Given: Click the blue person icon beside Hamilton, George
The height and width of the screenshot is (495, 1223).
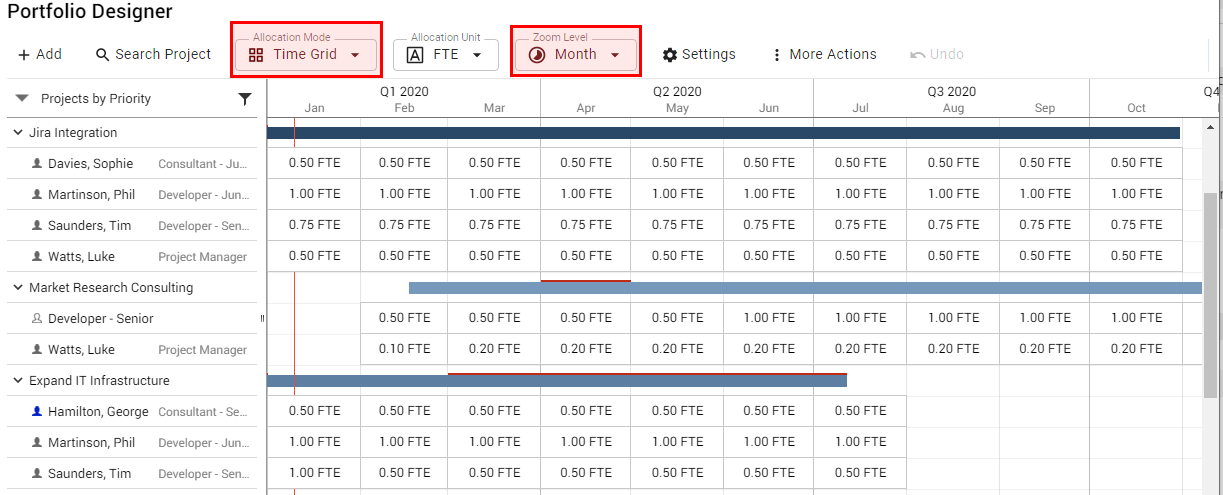Looking at the screenshot, I should point(38,412).
